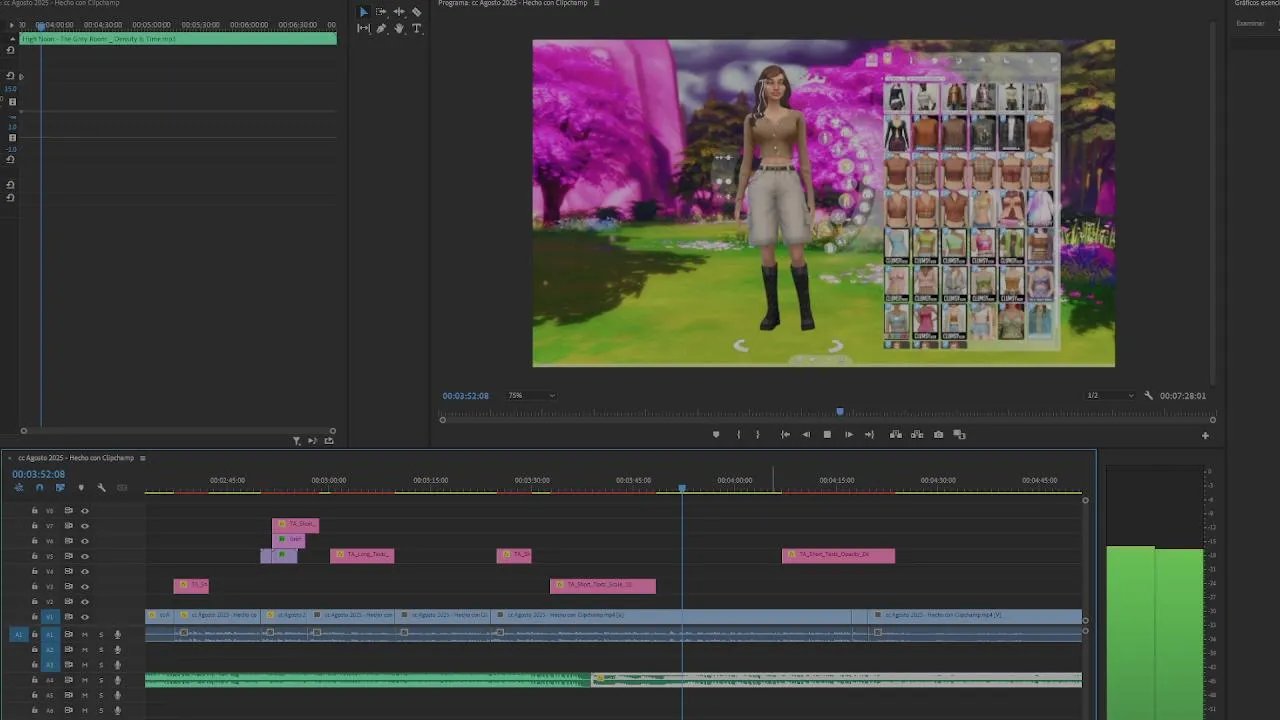This screenshot has height=720, width=1280.
Task: Select cc Agosto 2025 timeline sequence tab
Action: coord(76,458)
